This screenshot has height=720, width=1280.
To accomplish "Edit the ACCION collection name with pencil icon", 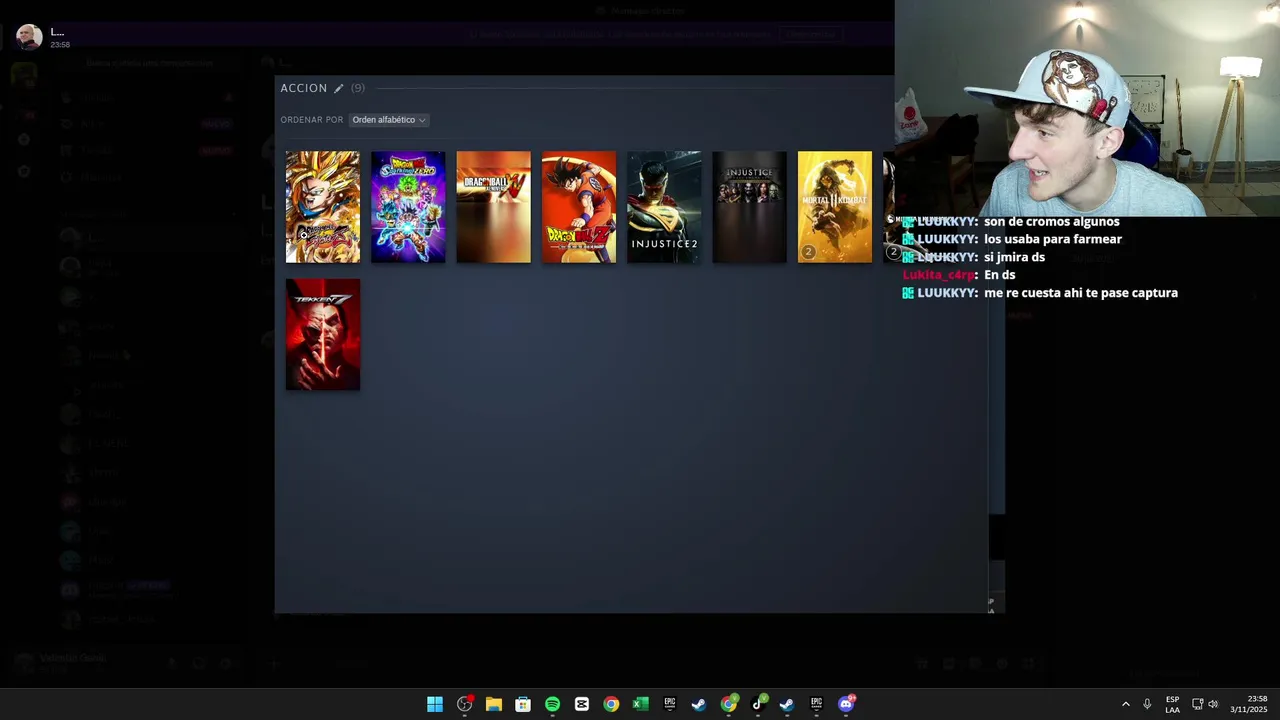I will (339, 88).
